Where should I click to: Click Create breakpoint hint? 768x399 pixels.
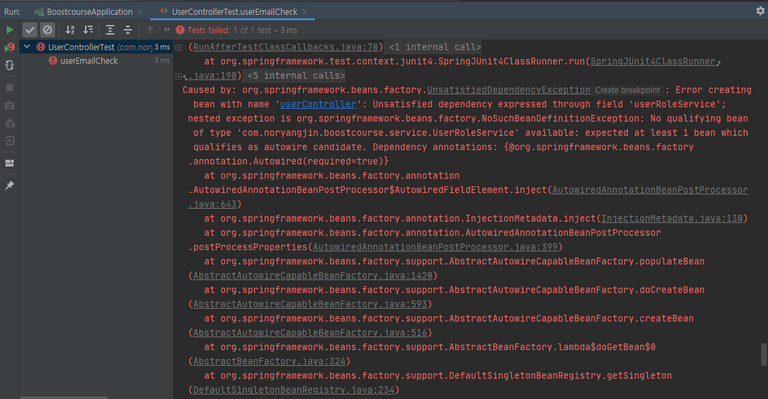coord(627,90)
